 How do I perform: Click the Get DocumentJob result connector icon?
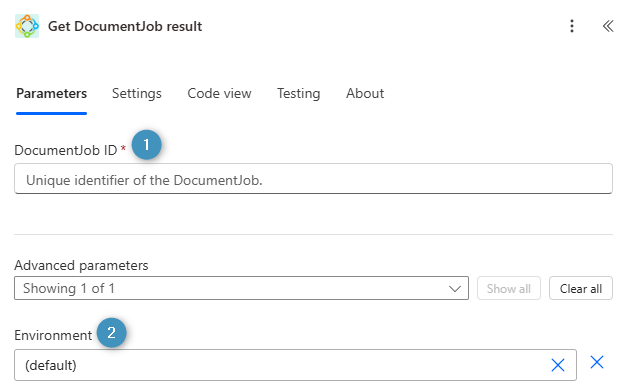(x=27, y=26)
